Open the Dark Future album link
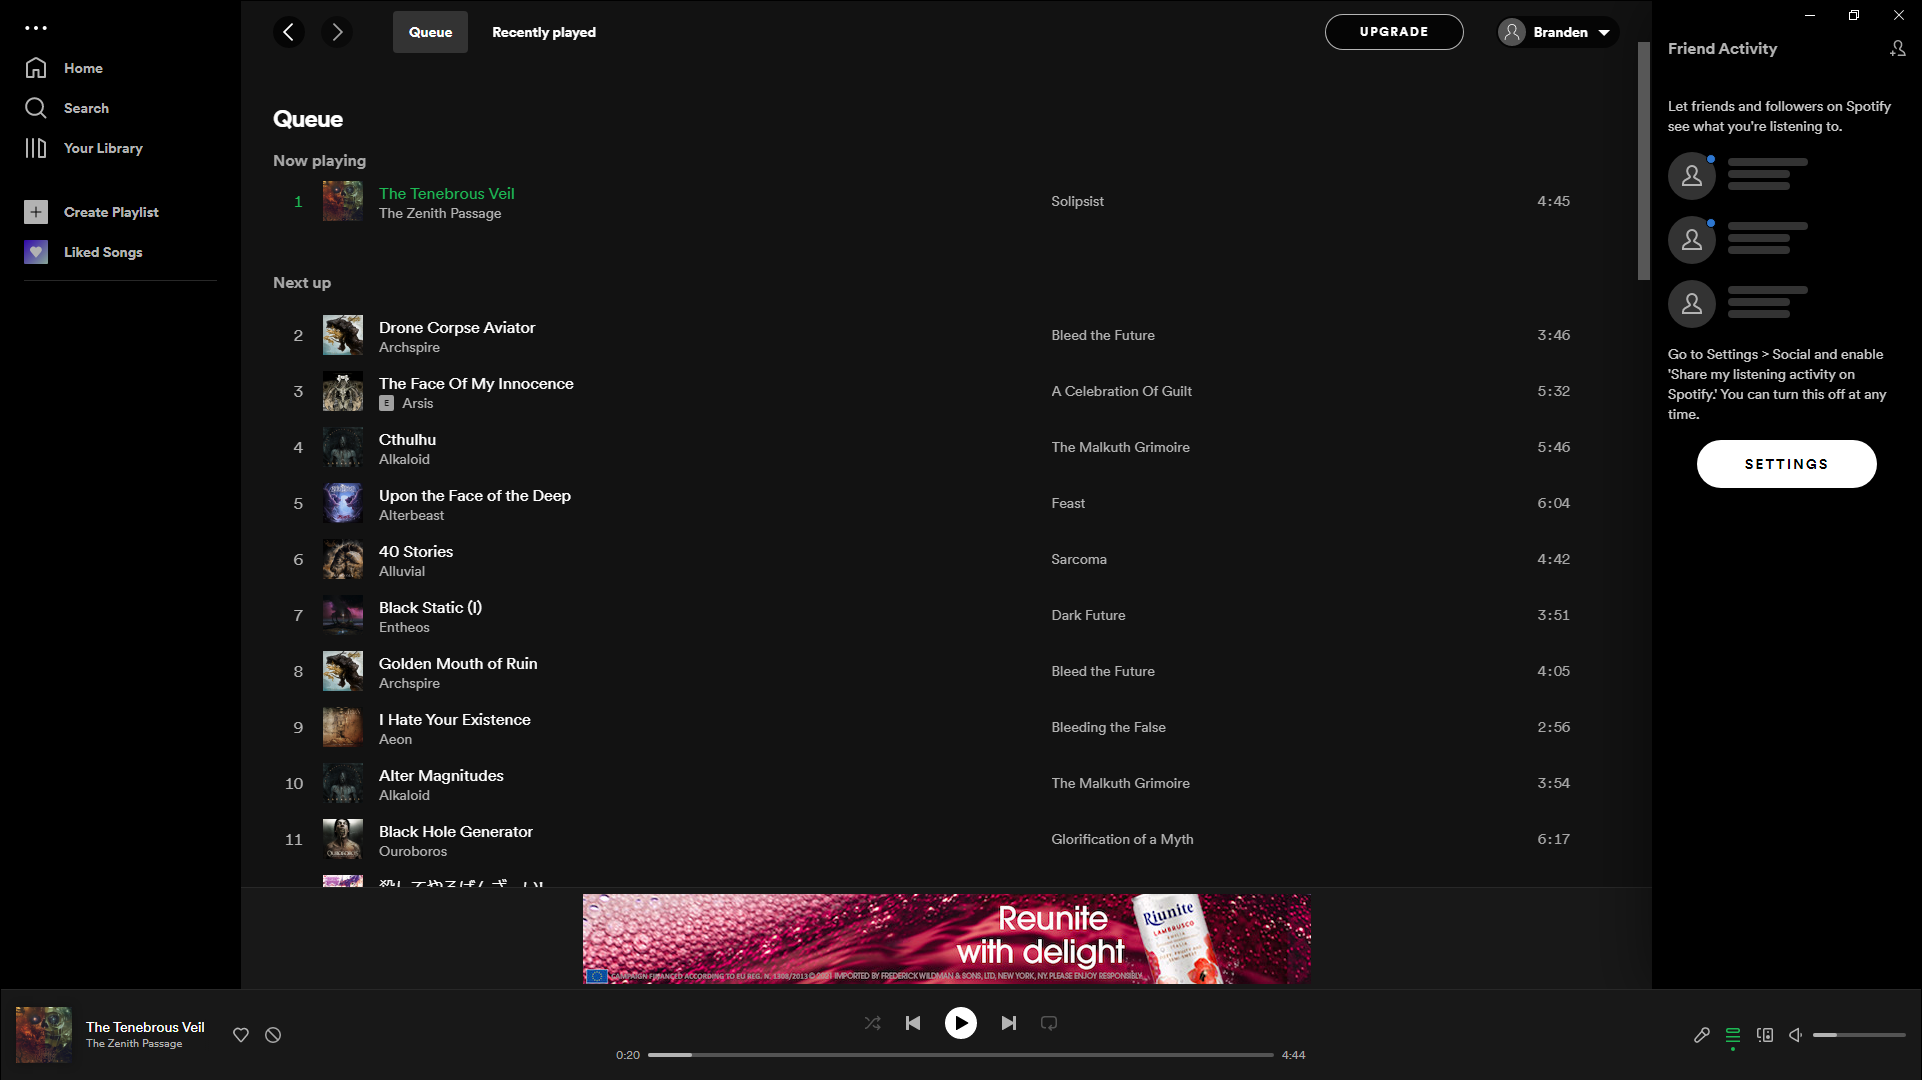1922x1080 pixels. pos(1088,615)
